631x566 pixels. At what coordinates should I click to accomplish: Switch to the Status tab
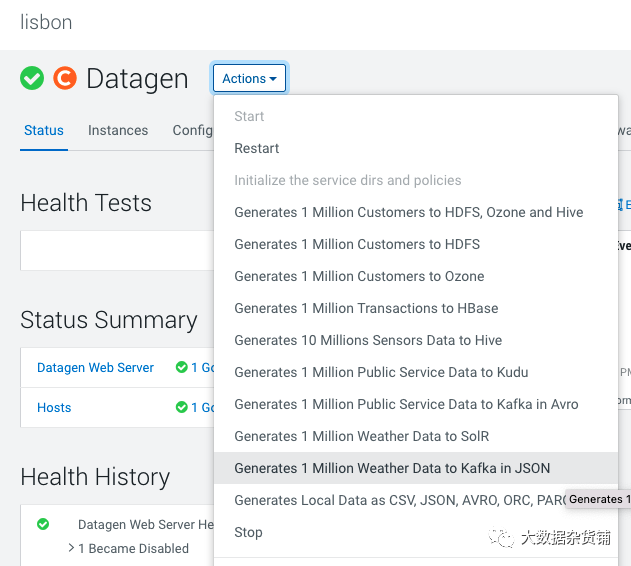(x=43, y=130)
